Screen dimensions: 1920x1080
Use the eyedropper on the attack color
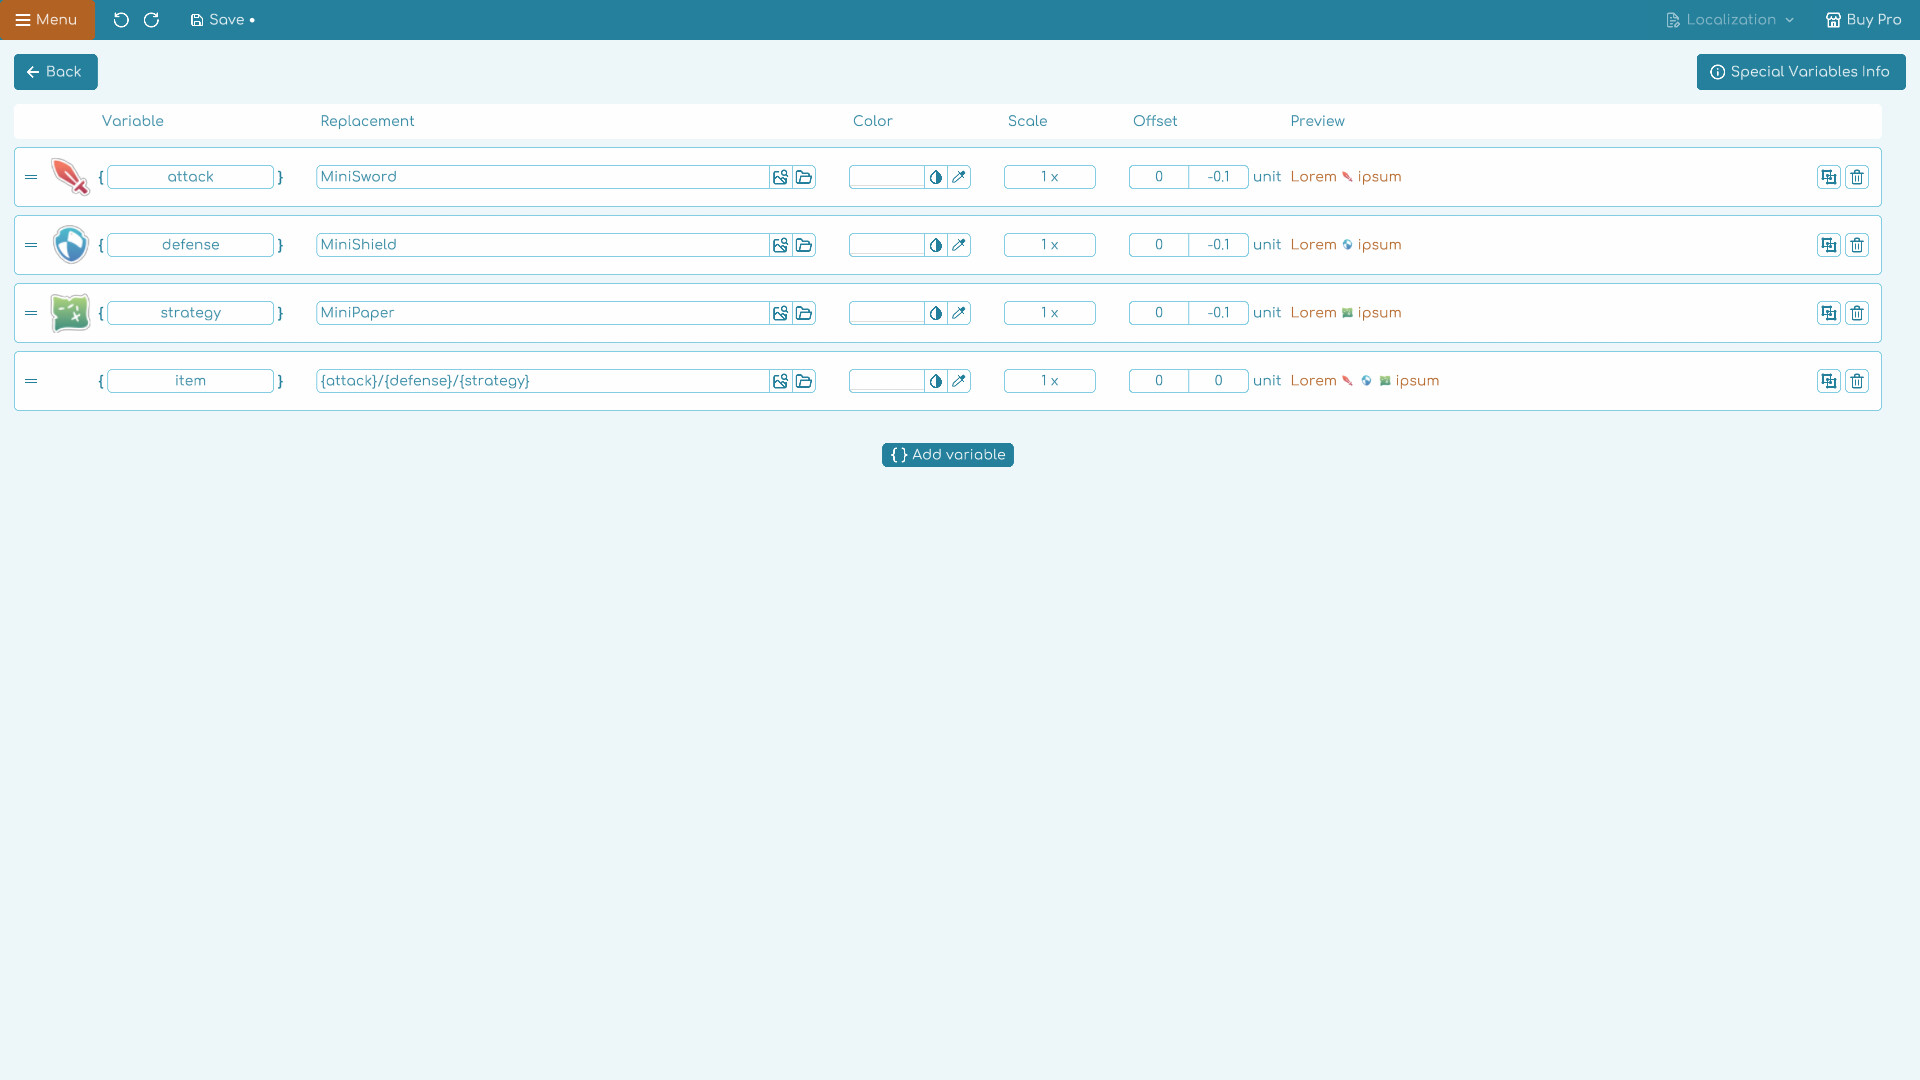pyautogui.click(x=959, y=176)
